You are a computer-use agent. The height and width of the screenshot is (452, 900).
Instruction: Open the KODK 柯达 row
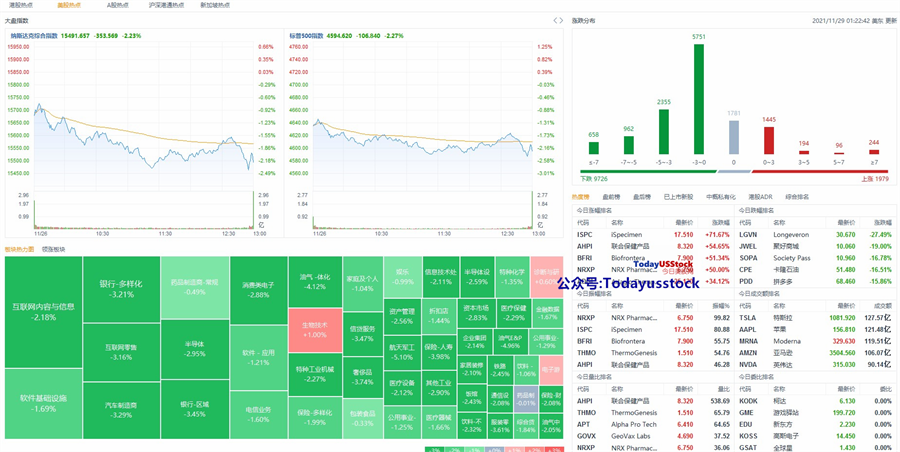(x=816, y=400)
